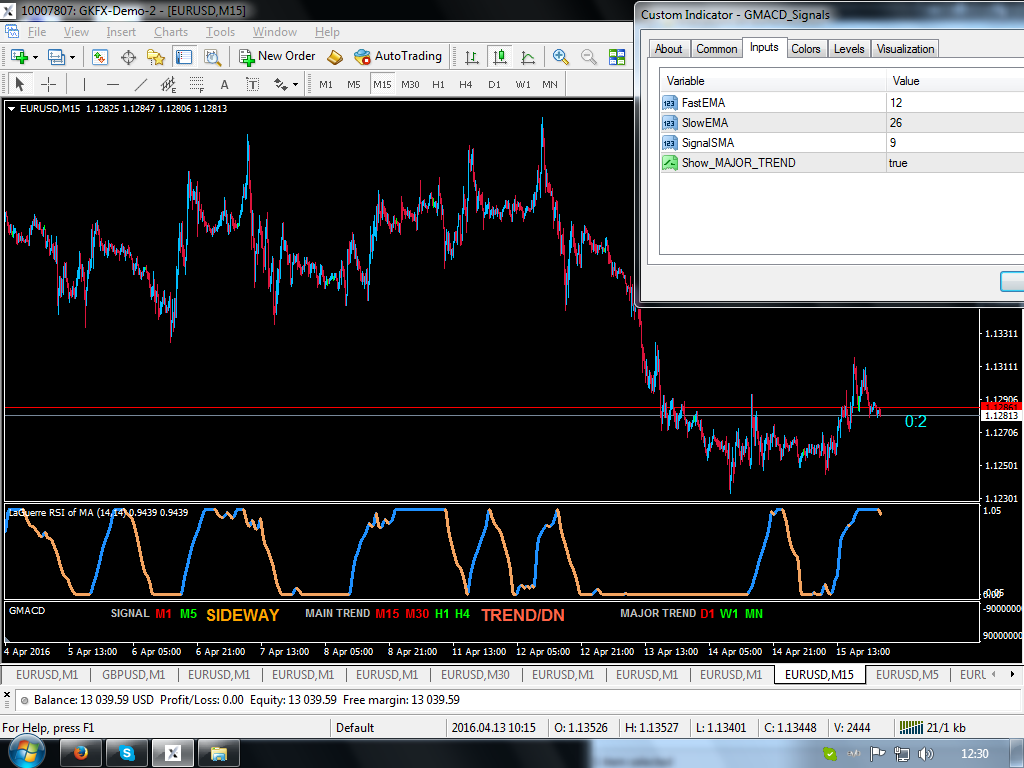Open Skype from the taskbar
Image resolution: width=1024 pixels, height=768 pixels.
(x=127, y=754)
